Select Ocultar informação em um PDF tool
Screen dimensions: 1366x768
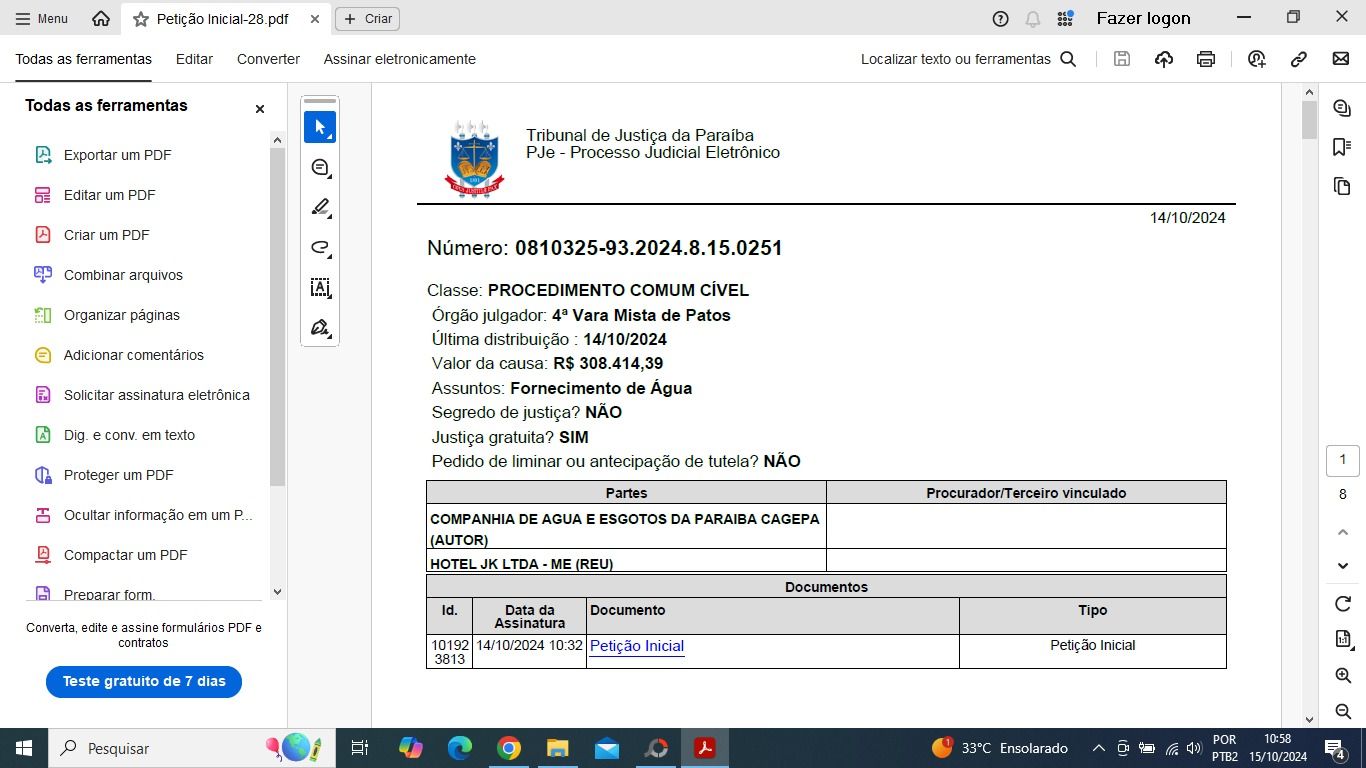[158, 515]
